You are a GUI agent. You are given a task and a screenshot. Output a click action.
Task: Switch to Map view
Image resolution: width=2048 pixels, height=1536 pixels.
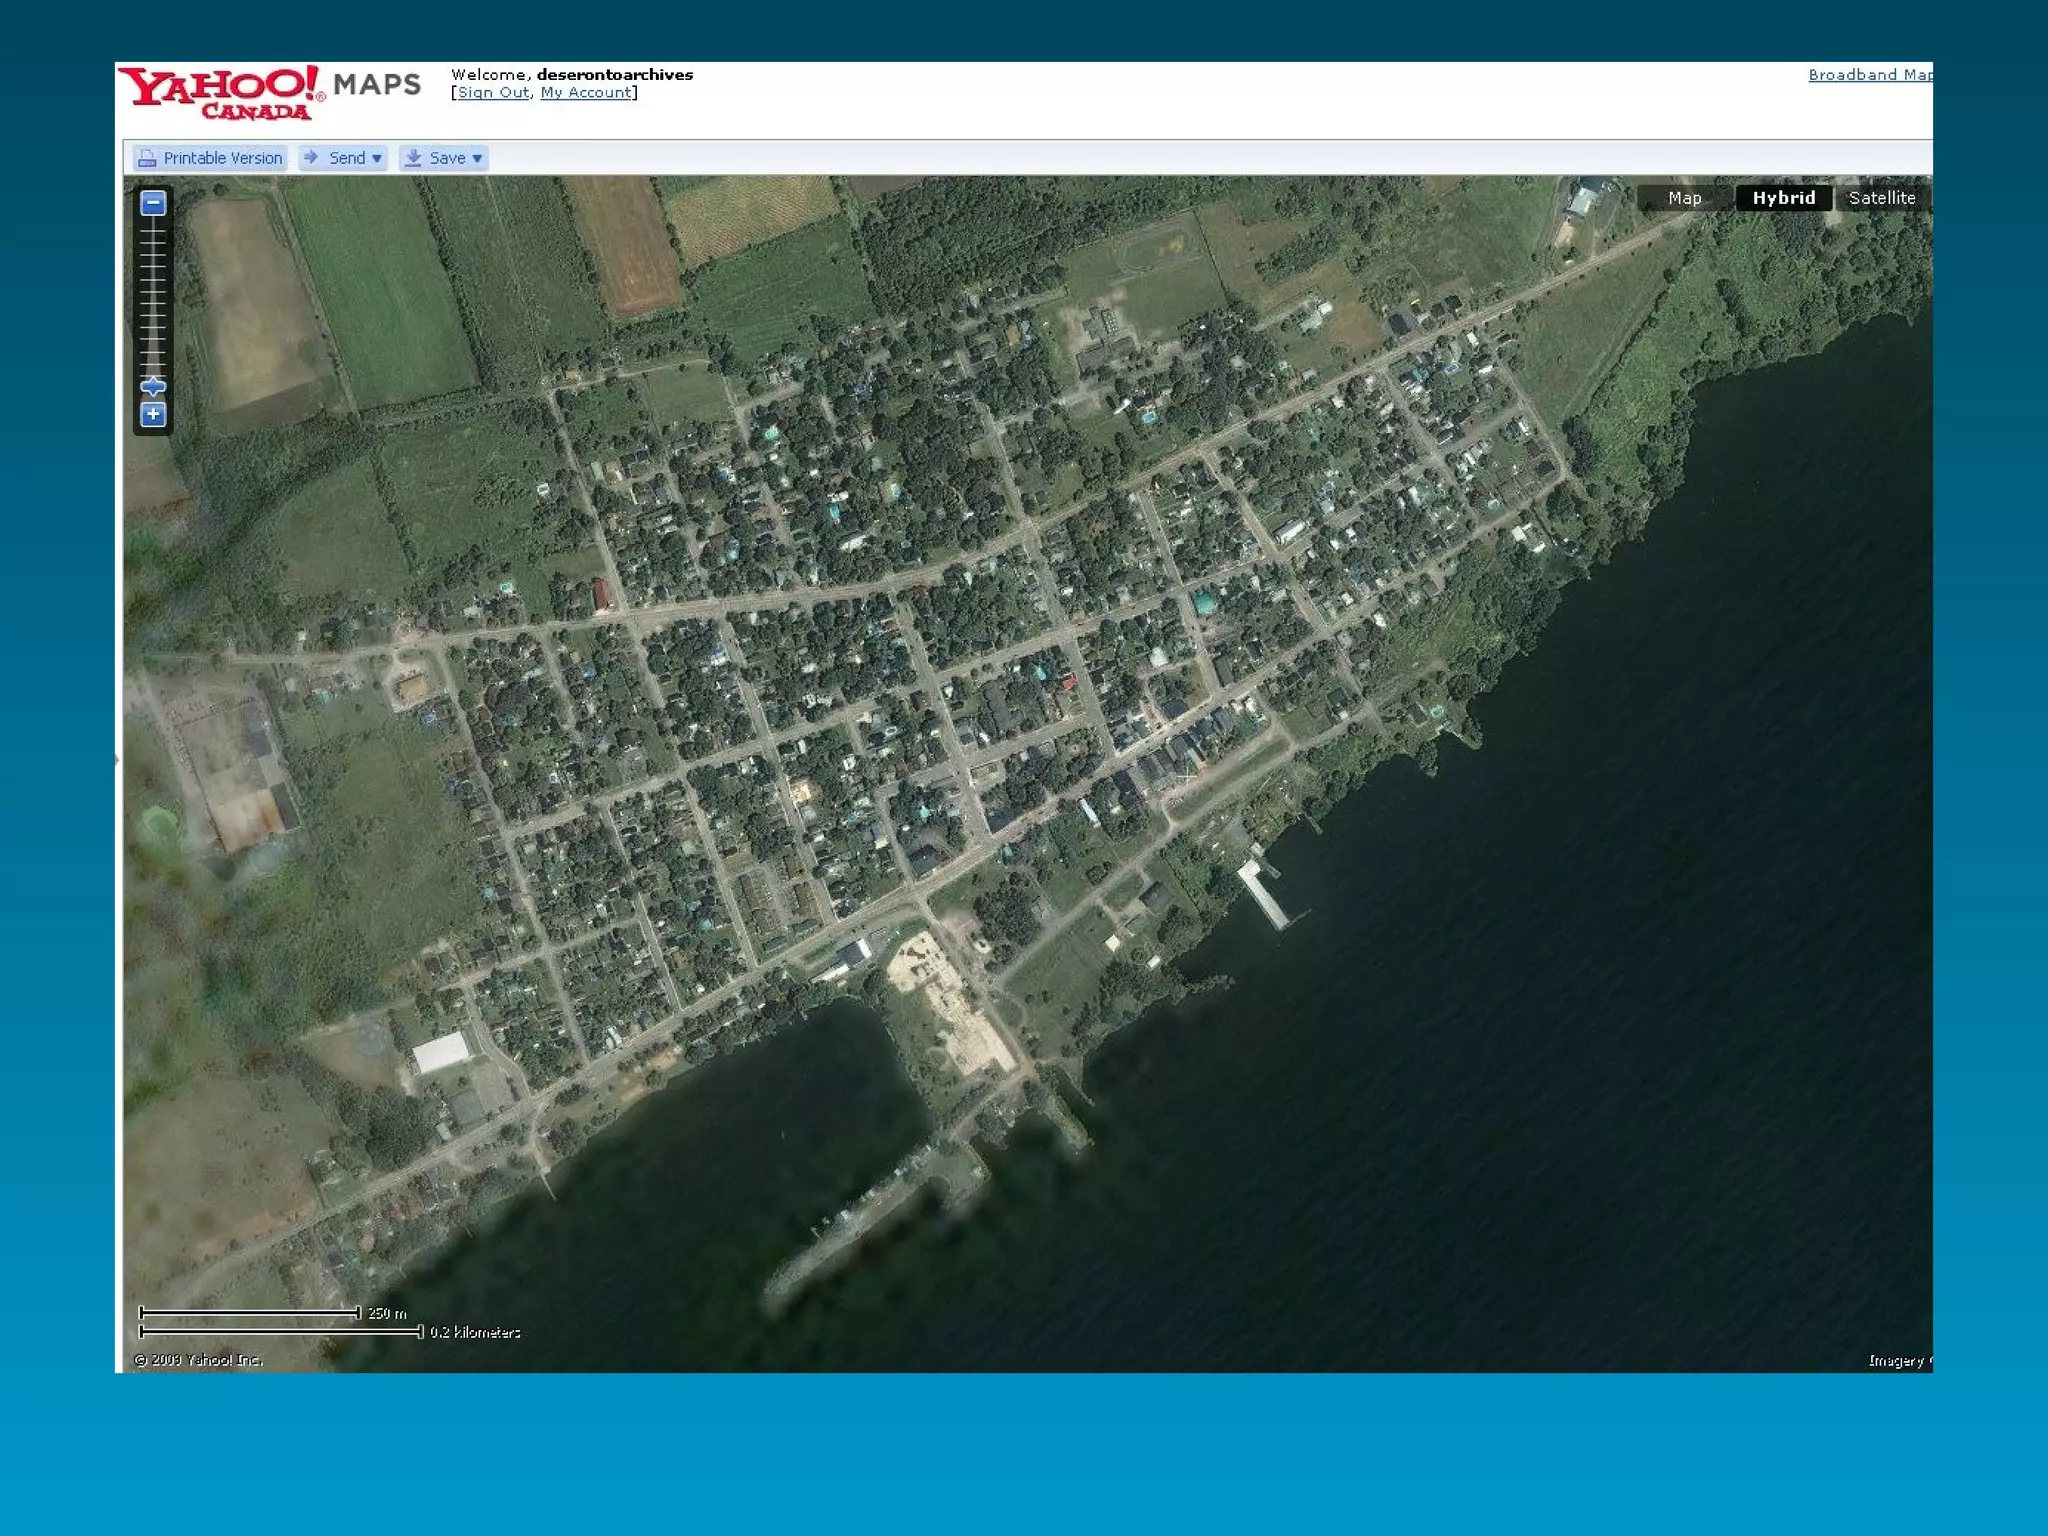tap(1684, 198)
